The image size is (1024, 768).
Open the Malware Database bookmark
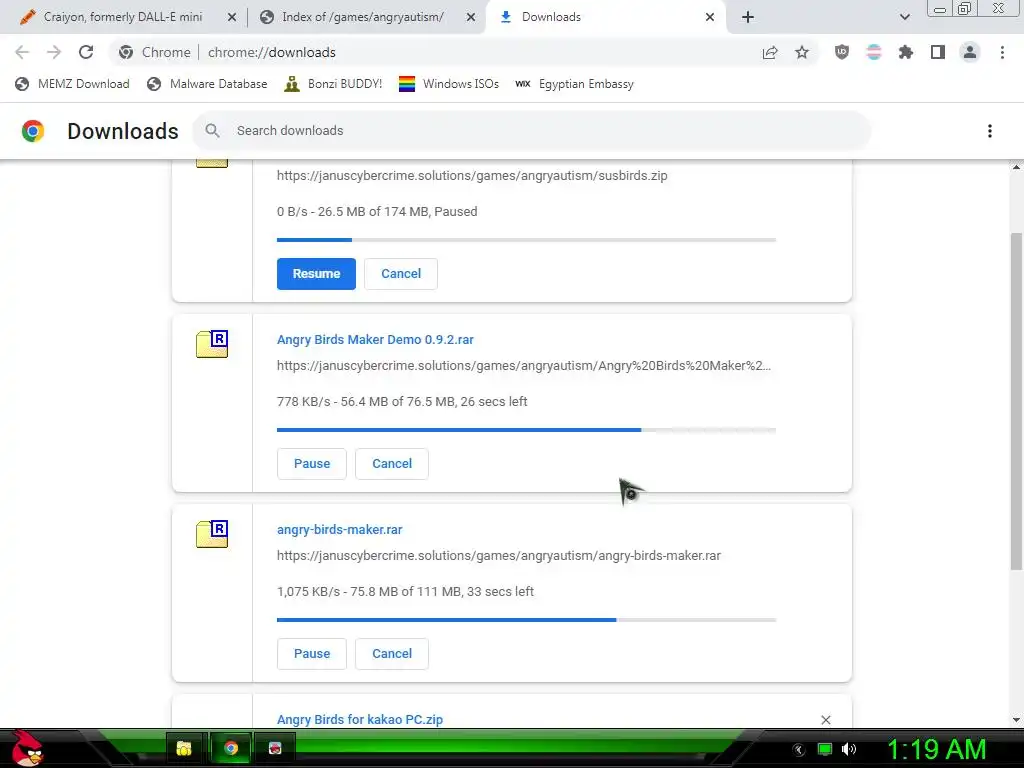pyautogui.click(x=207, y=84)
